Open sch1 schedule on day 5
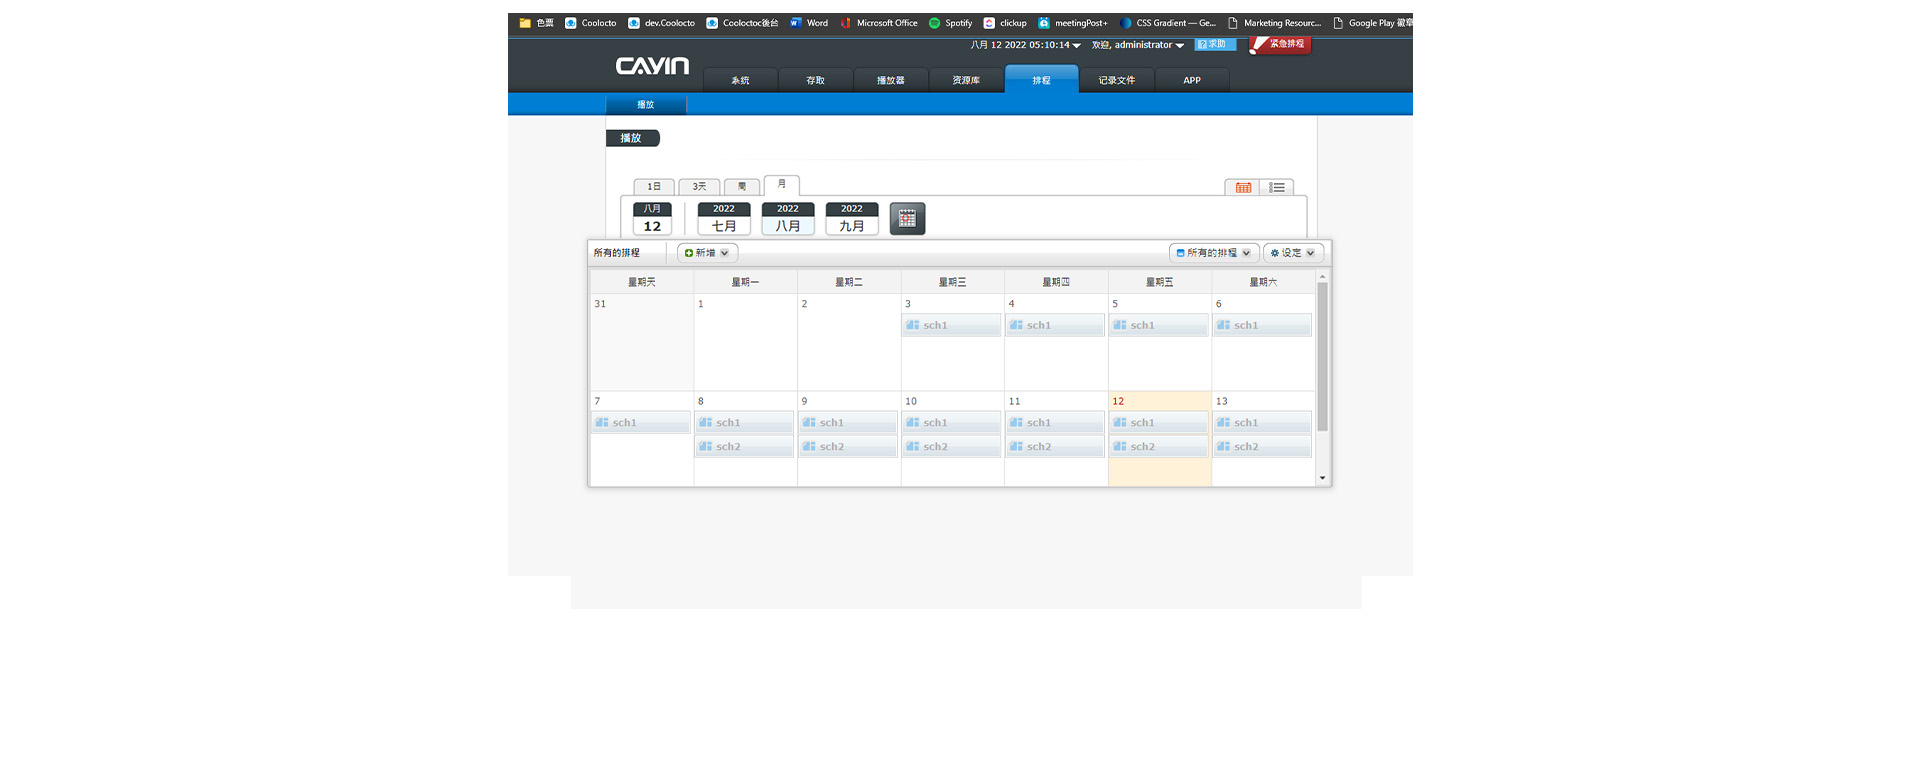1920x760 pixels. (x=1159, y=325)
